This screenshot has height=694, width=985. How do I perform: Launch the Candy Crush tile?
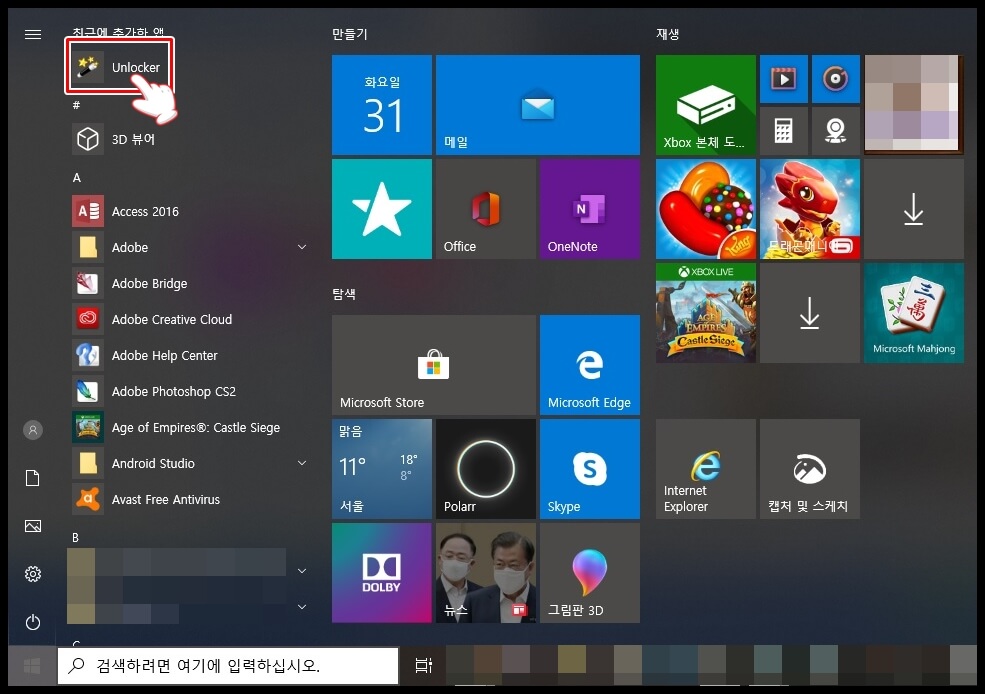705,209
